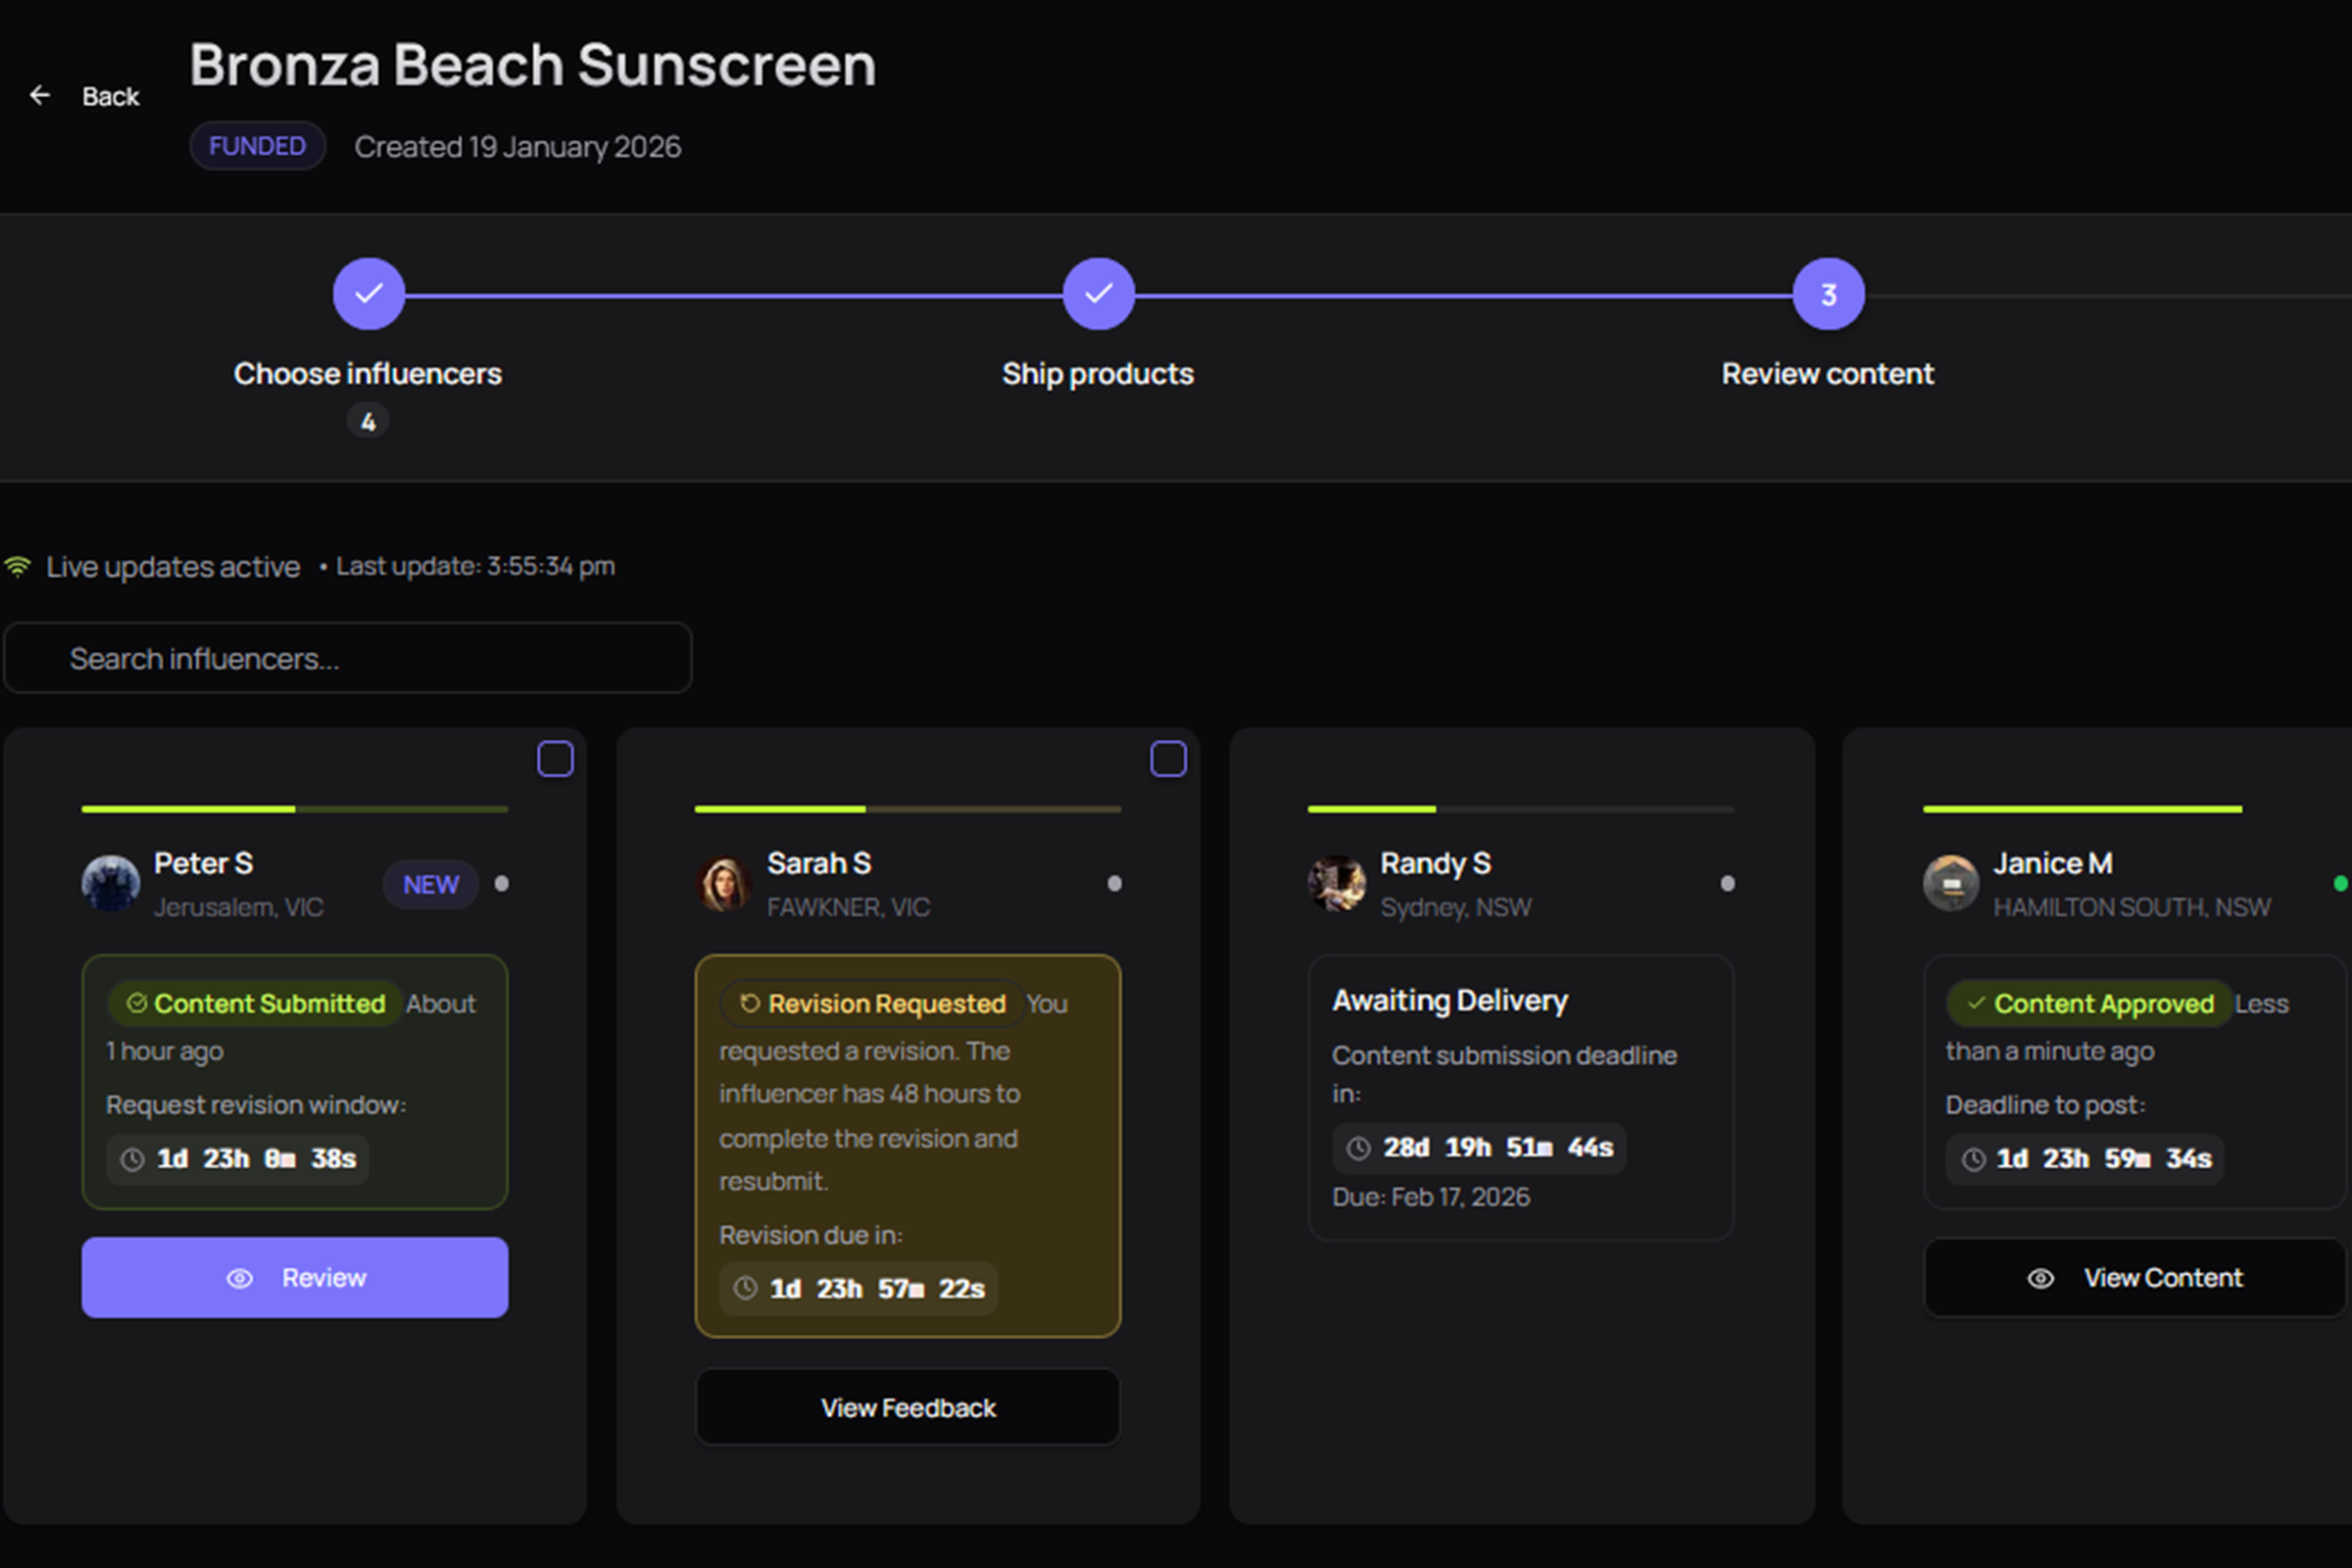Click the checkmark icon on Content Submitted badge

pyautogui.click(x=137, y=1003)
